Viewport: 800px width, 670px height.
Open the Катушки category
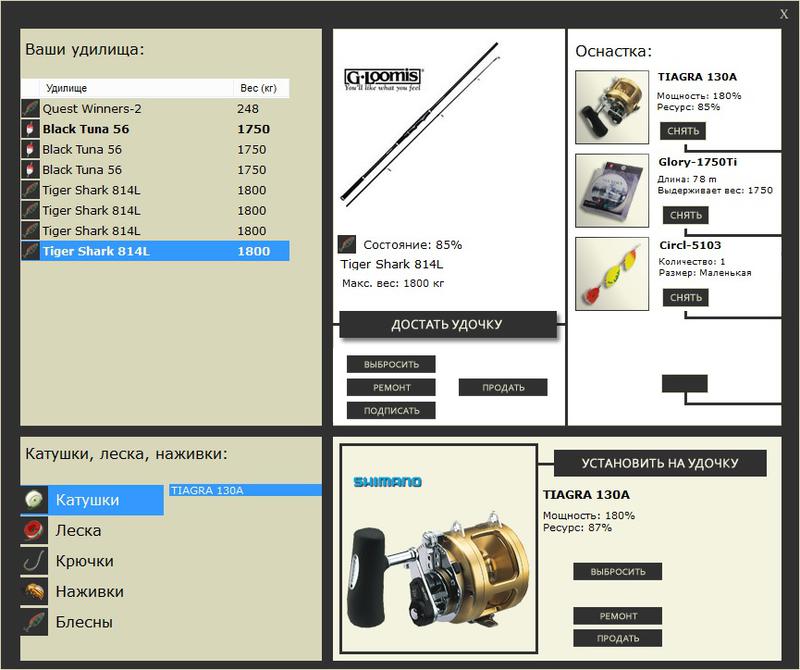(92, 500)
